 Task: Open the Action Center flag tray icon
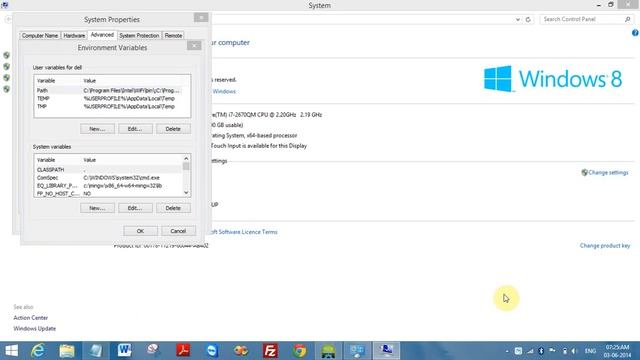pos(552,351)
